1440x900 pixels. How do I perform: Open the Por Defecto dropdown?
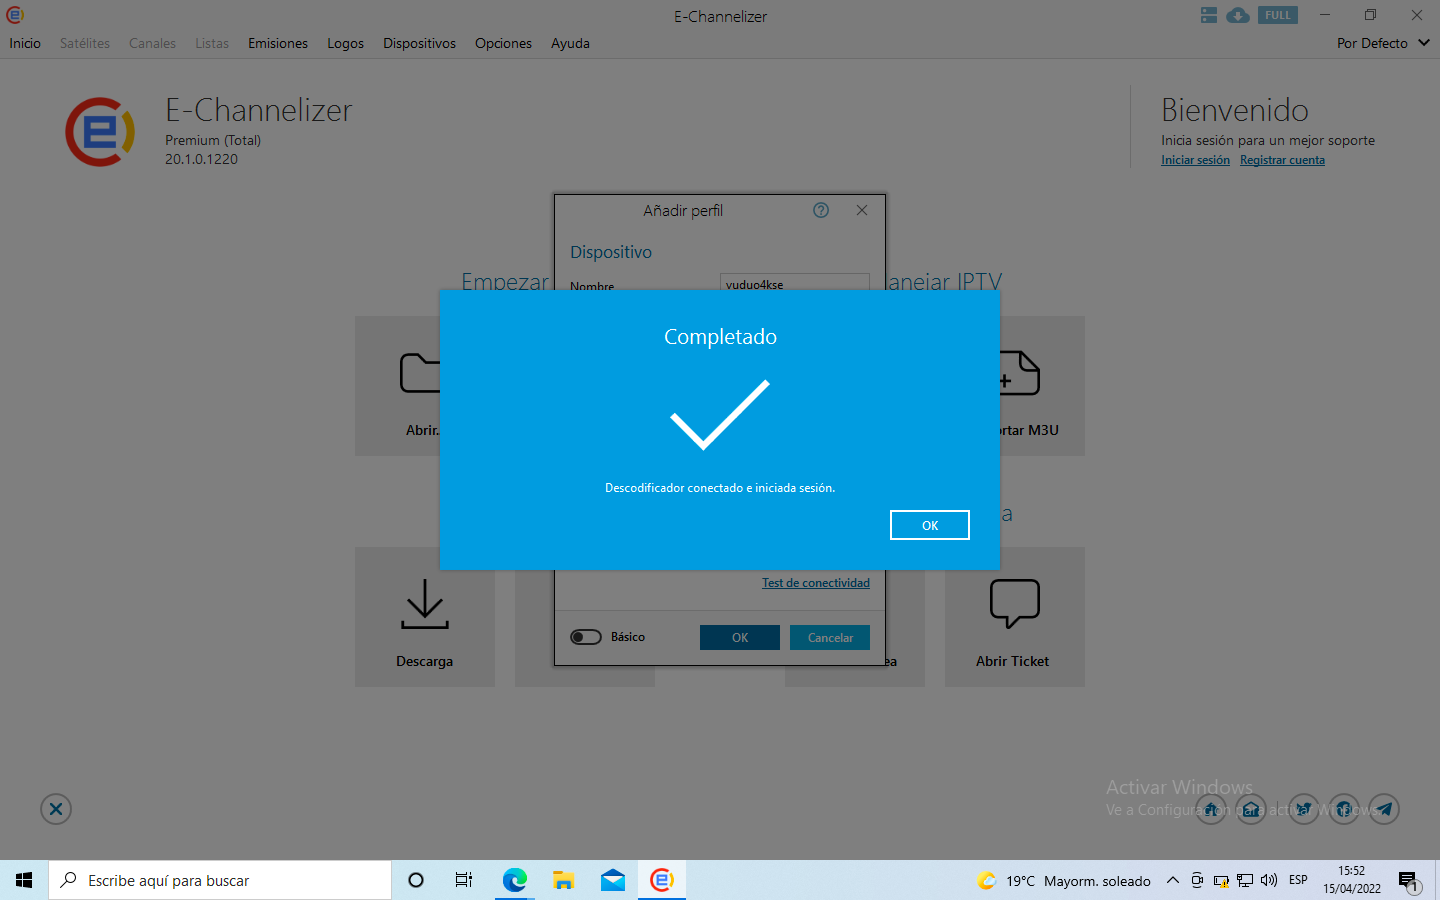(1383, 43)
